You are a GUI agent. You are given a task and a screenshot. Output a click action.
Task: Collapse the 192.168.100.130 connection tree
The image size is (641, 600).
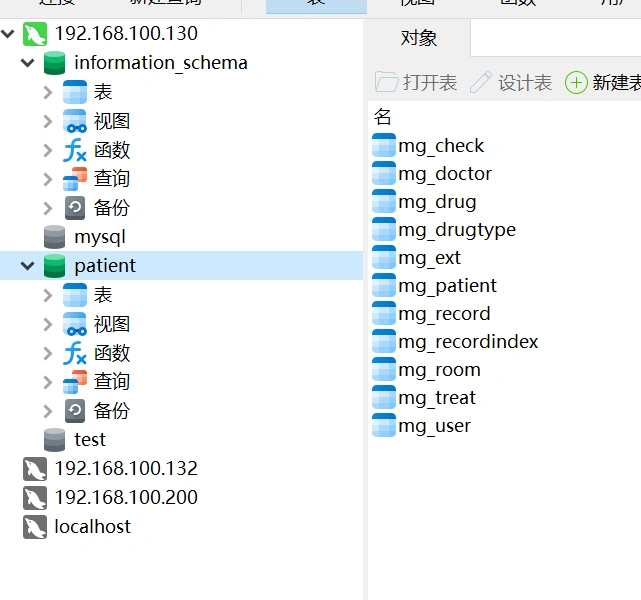(x=9, y=34)
